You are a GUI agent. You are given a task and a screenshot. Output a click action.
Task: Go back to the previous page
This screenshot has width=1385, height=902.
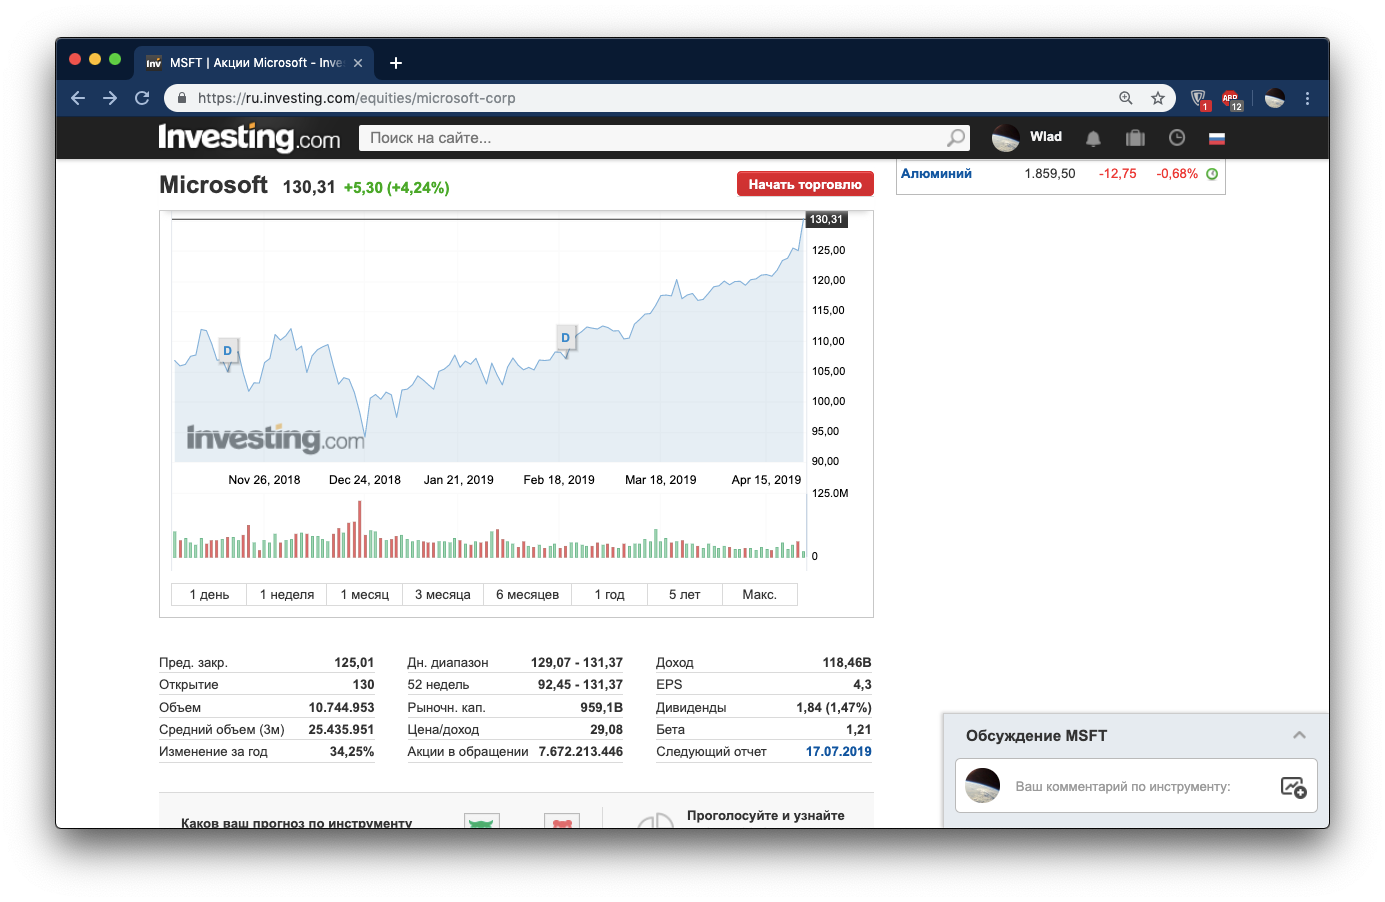[x=78, y=98]
